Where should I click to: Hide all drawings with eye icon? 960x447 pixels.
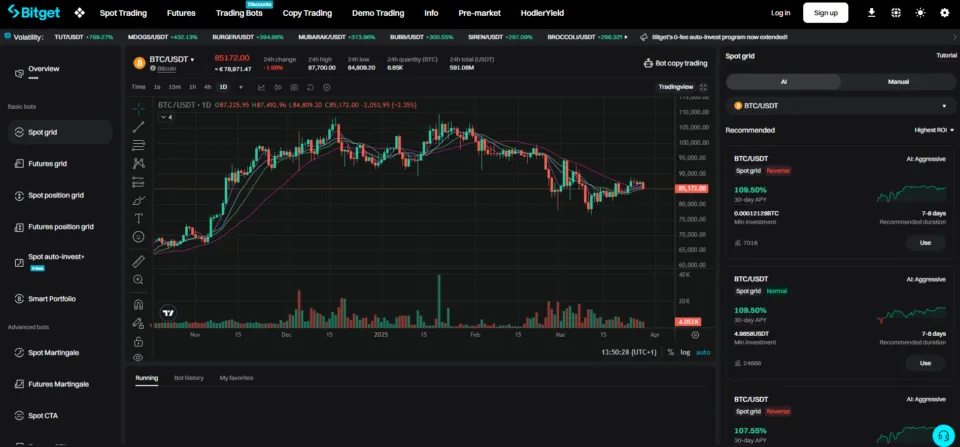[x=138, y=357]
